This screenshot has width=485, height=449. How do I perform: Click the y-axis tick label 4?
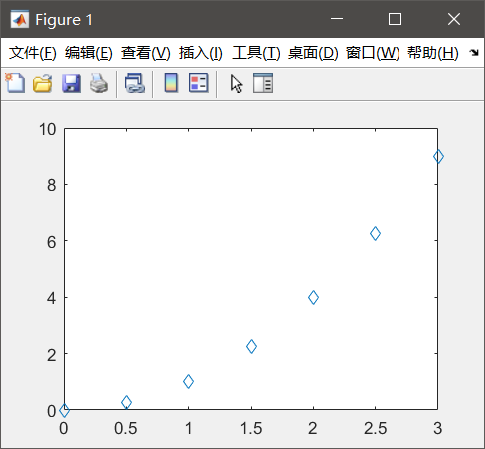click(52, 298)
